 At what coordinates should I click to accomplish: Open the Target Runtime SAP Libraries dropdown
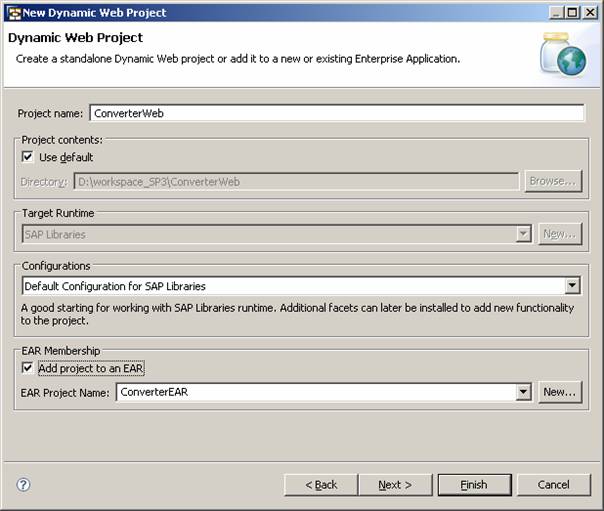click(x=523, y=234)
